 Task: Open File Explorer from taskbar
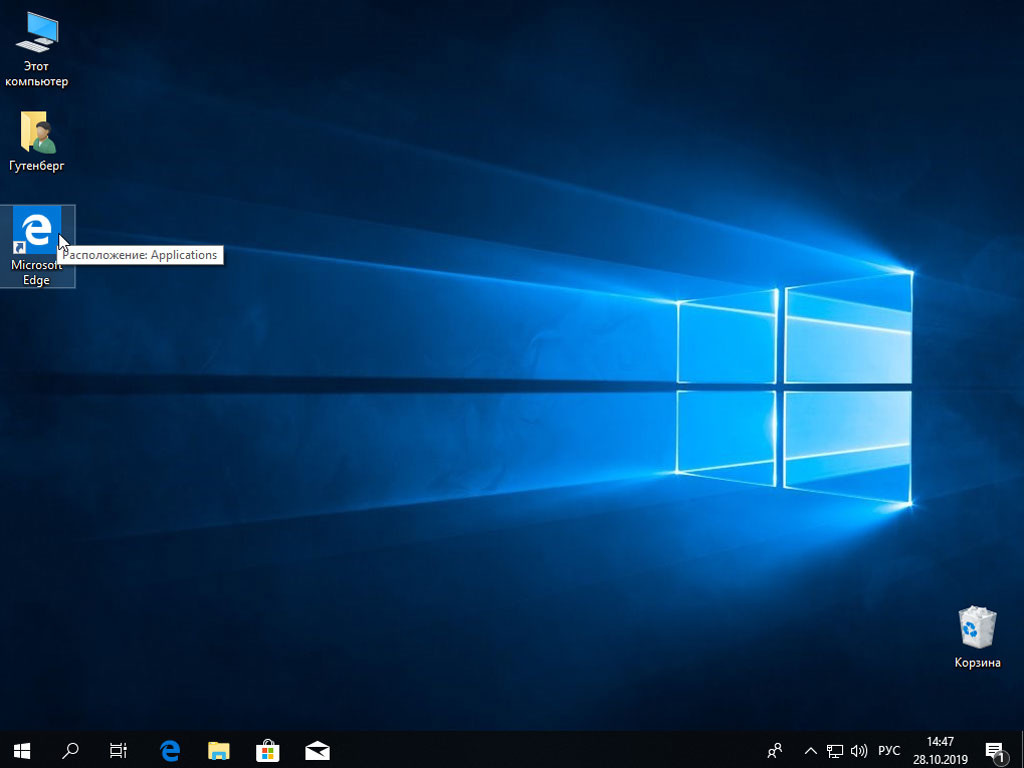219,750
